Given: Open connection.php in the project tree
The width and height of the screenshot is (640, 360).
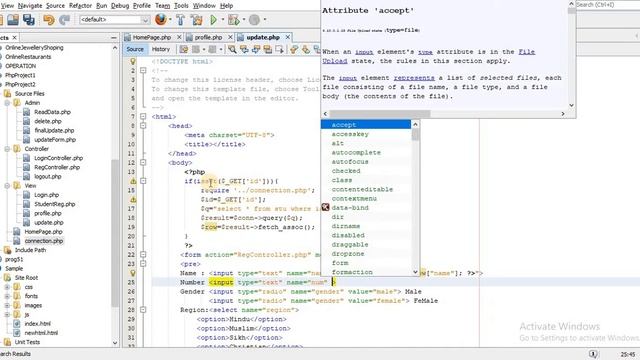Looking at the screenshot, I should tap(44, 241).
